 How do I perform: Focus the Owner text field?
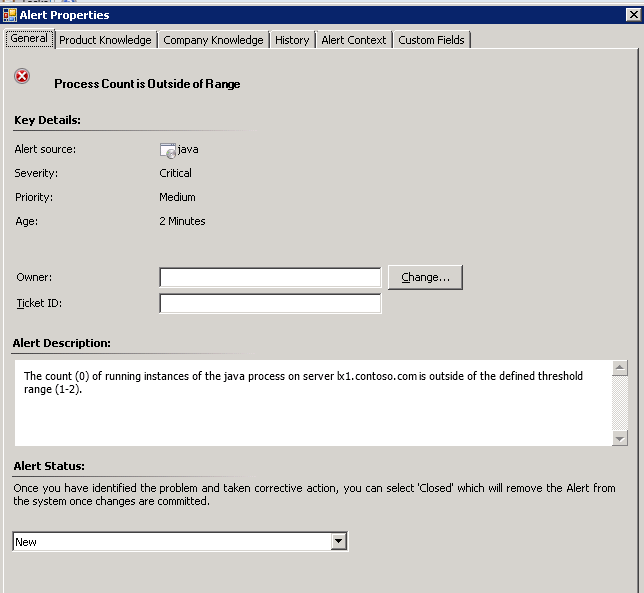click(270, 277)
